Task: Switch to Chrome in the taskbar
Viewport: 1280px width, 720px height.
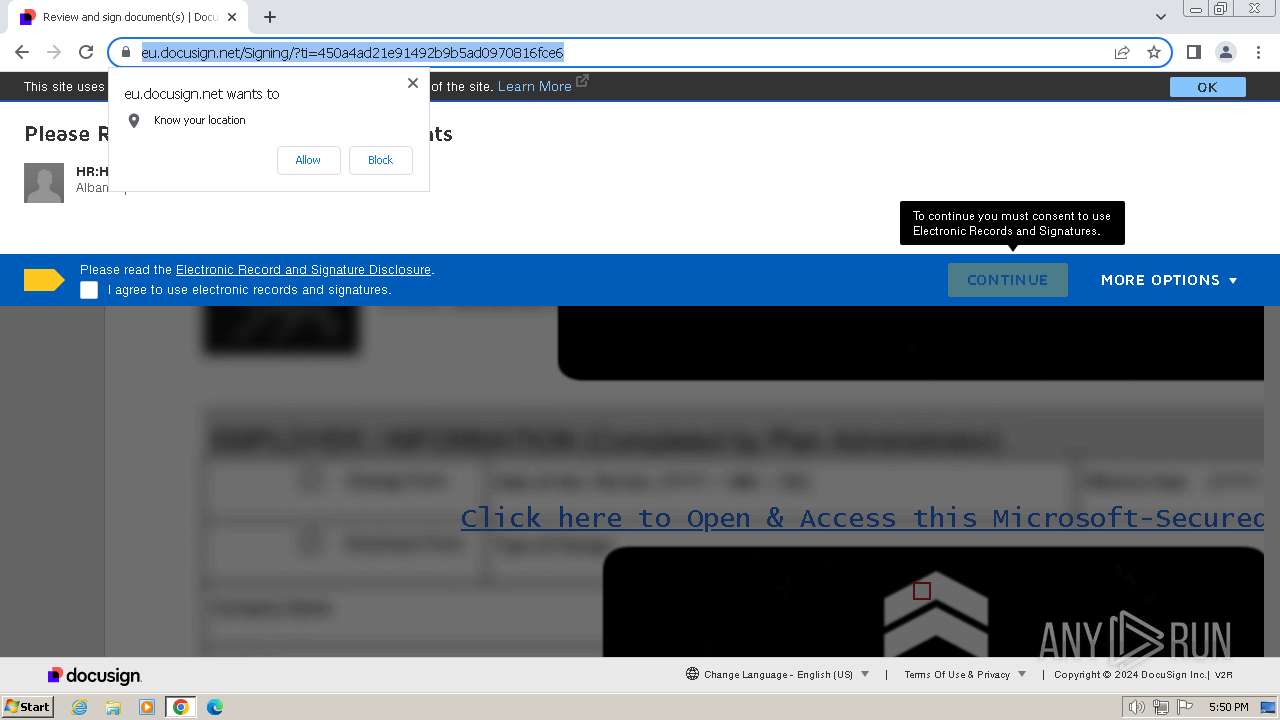Action: [x=181, y=707]
